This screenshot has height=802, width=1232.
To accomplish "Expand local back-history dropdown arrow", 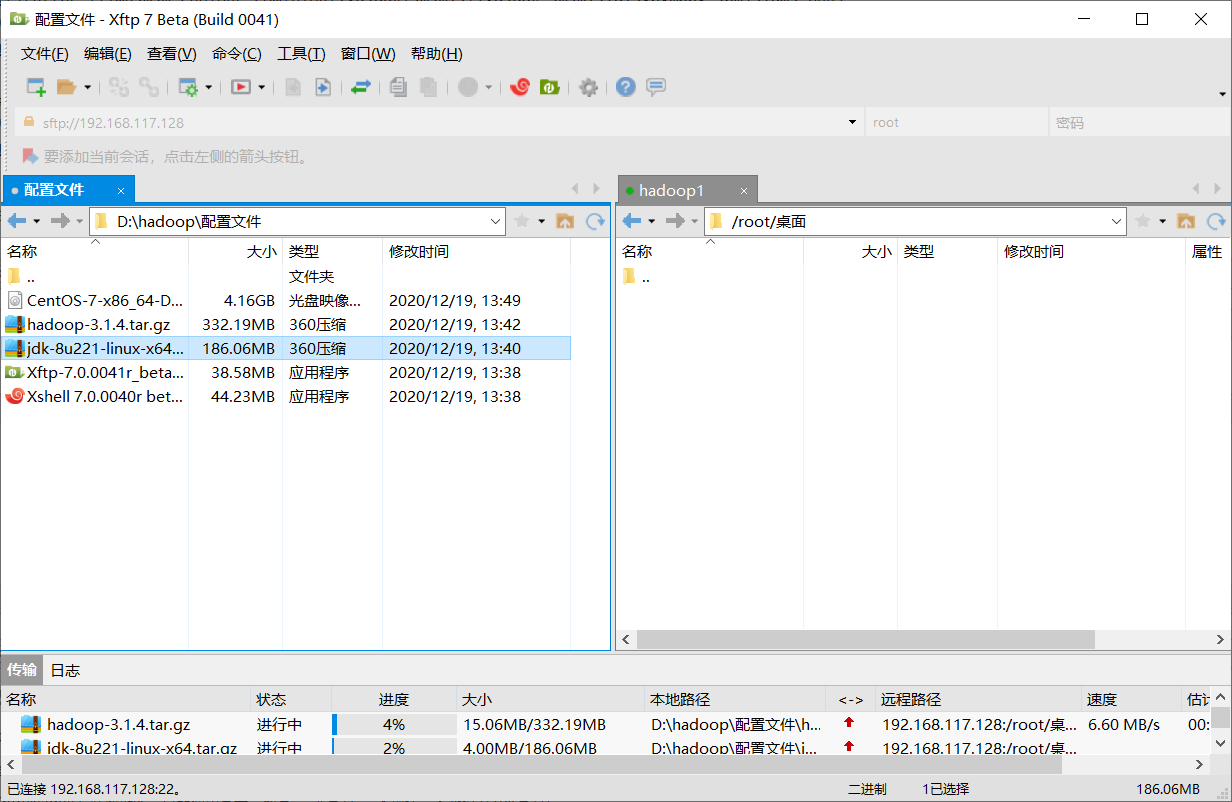I will pyautogui.click(x=37, y=221).
